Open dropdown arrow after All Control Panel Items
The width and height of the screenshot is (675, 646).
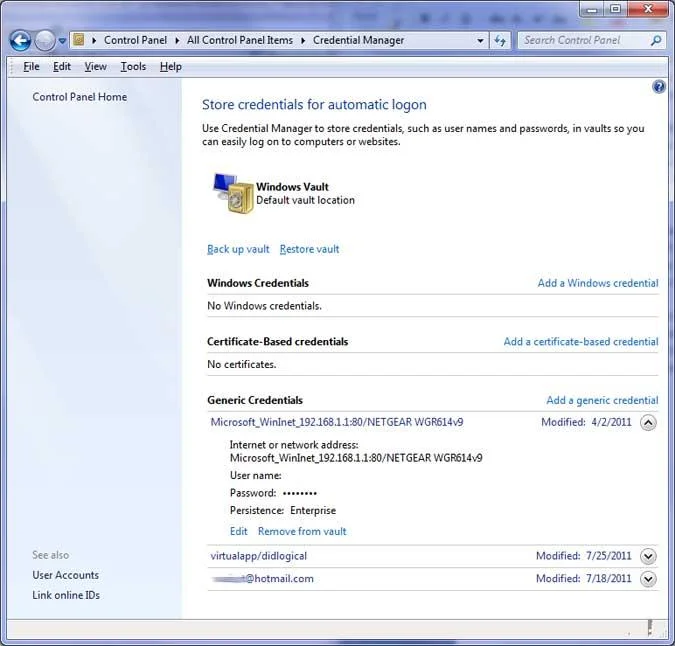tap(303, 40)
